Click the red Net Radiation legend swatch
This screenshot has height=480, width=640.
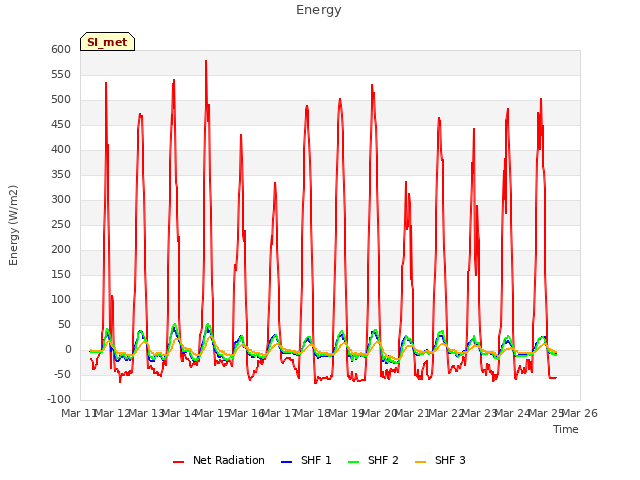pos(178,462)
